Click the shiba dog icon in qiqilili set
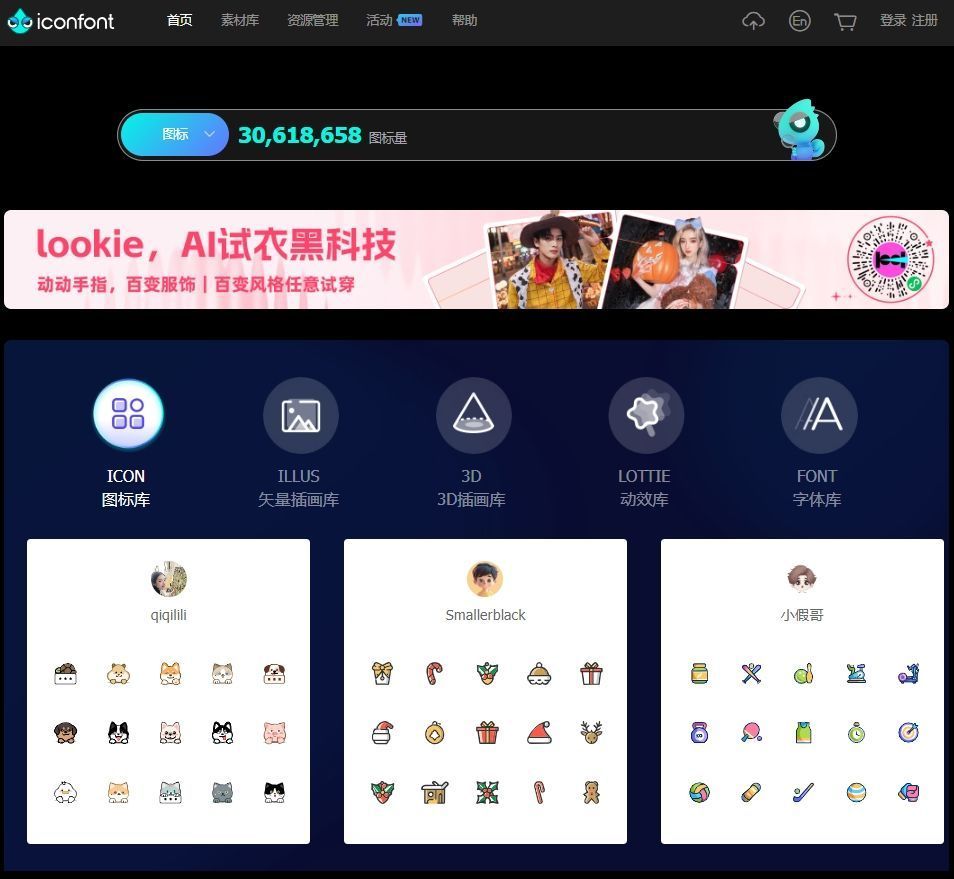Viewport: 954px width, 879px height. click(170, 674)
